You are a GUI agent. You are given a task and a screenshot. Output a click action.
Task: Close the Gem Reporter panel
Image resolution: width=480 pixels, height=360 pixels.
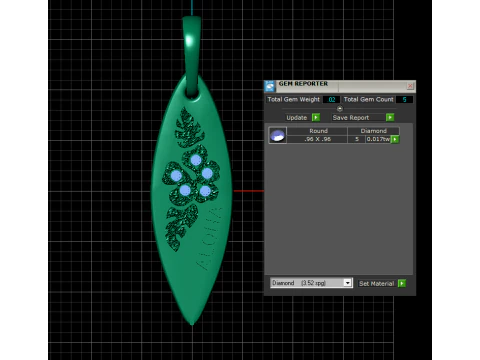410,86
